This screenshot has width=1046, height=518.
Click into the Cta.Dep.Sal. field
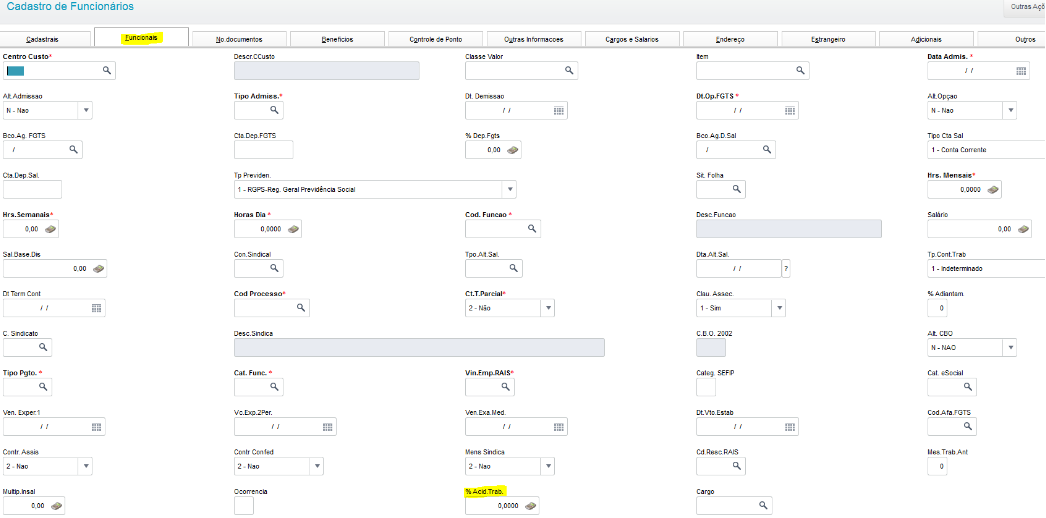(x=33, y=189)
